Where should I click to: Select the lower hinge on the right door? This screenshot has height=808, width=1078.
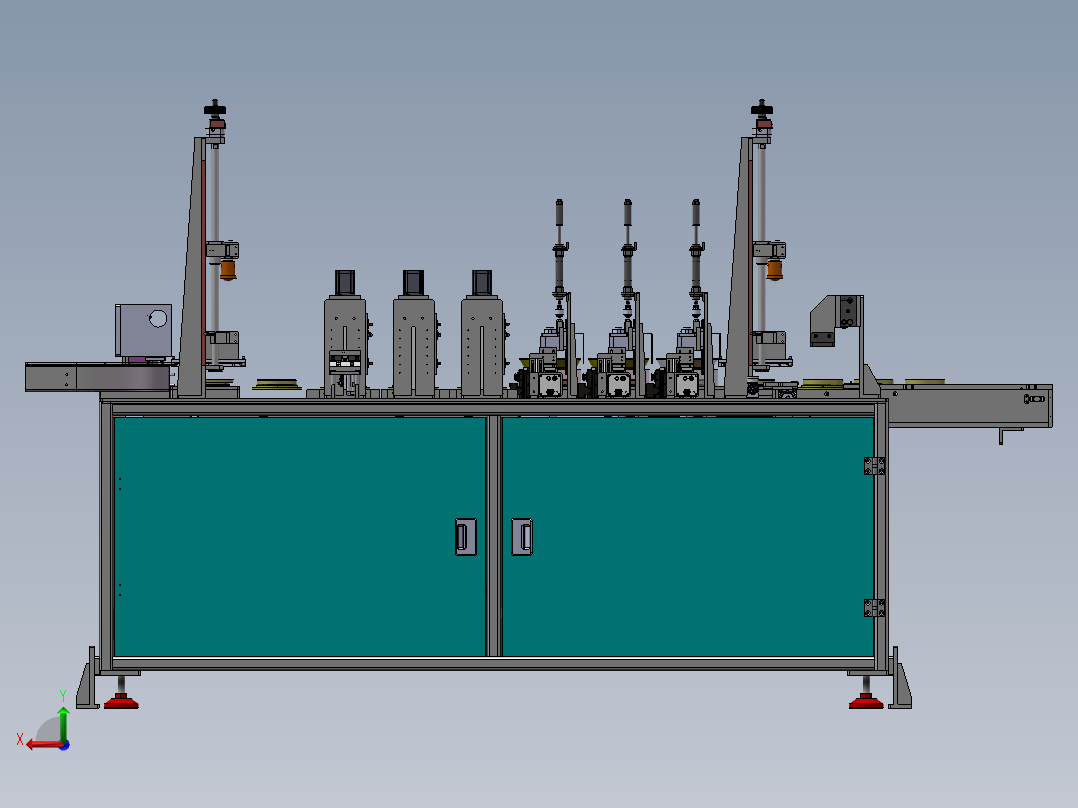(x=874, y=607)
